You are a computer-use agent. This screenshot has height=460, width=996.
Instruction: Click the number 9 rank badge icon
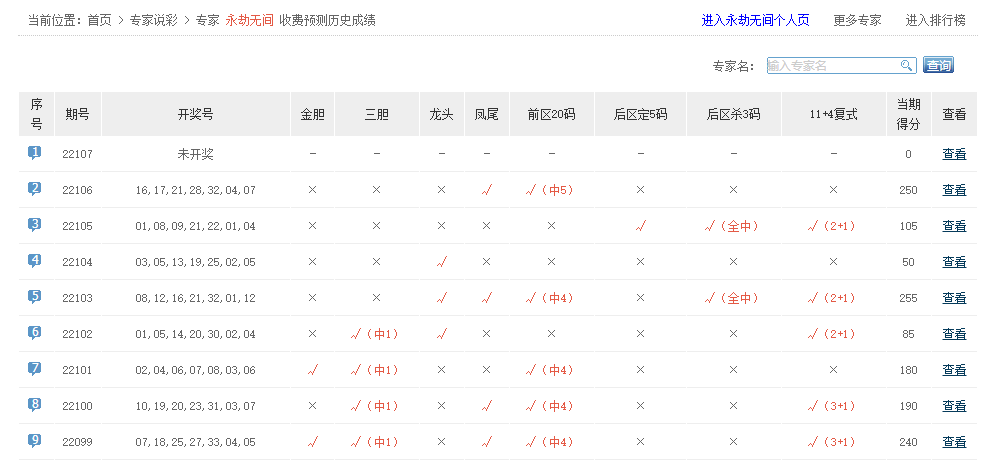(35, 441)
